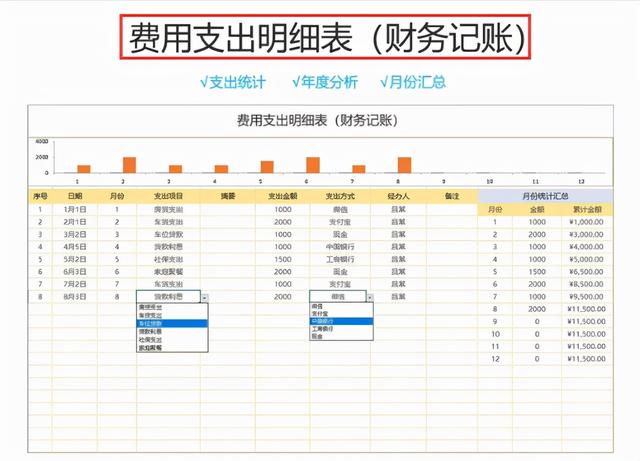Select the sheet title 费用支出明细表（财务记账）cell

click(320, 121)
